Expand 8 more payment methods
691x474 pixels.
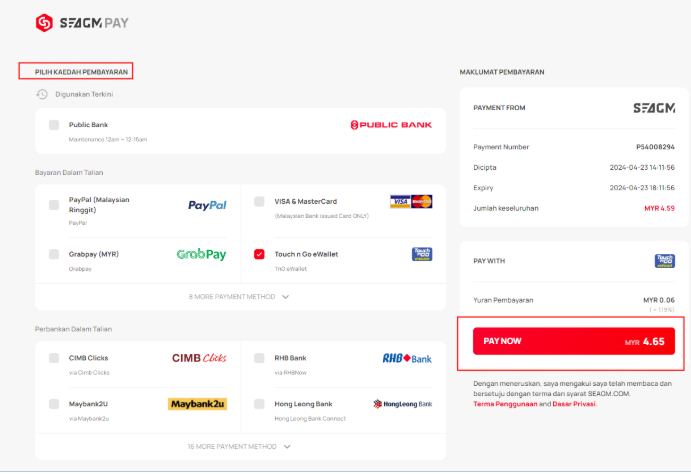pyautogui.click(x=240, y=297)
